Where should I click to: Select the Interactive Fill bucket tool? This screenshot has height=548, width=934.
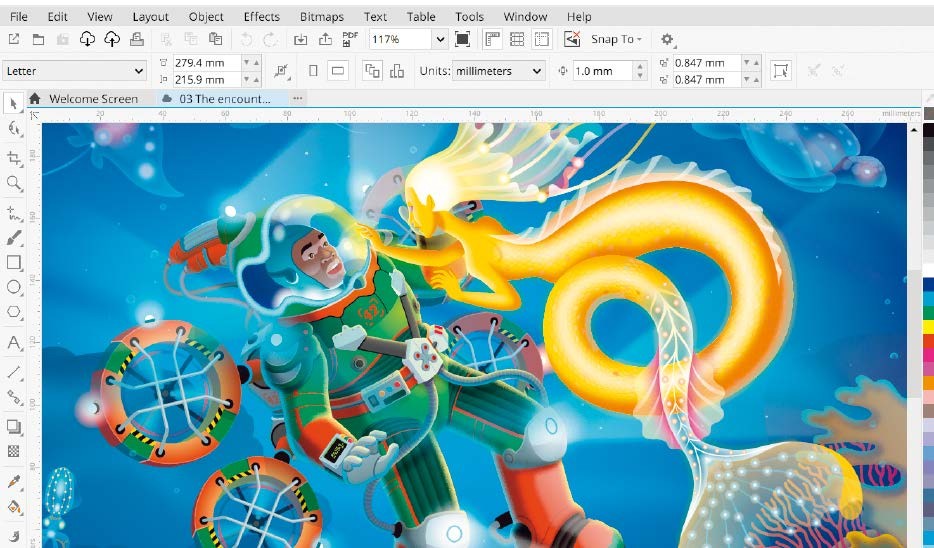point(14,507)
